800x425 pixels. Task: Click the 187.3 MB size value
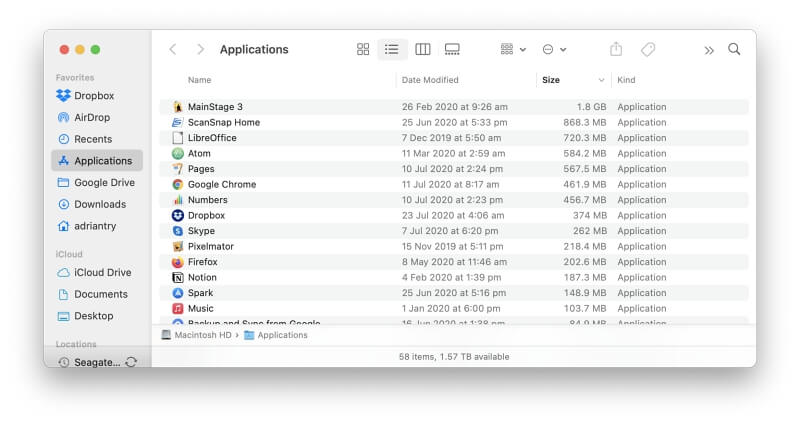click(x=585, y=278)
